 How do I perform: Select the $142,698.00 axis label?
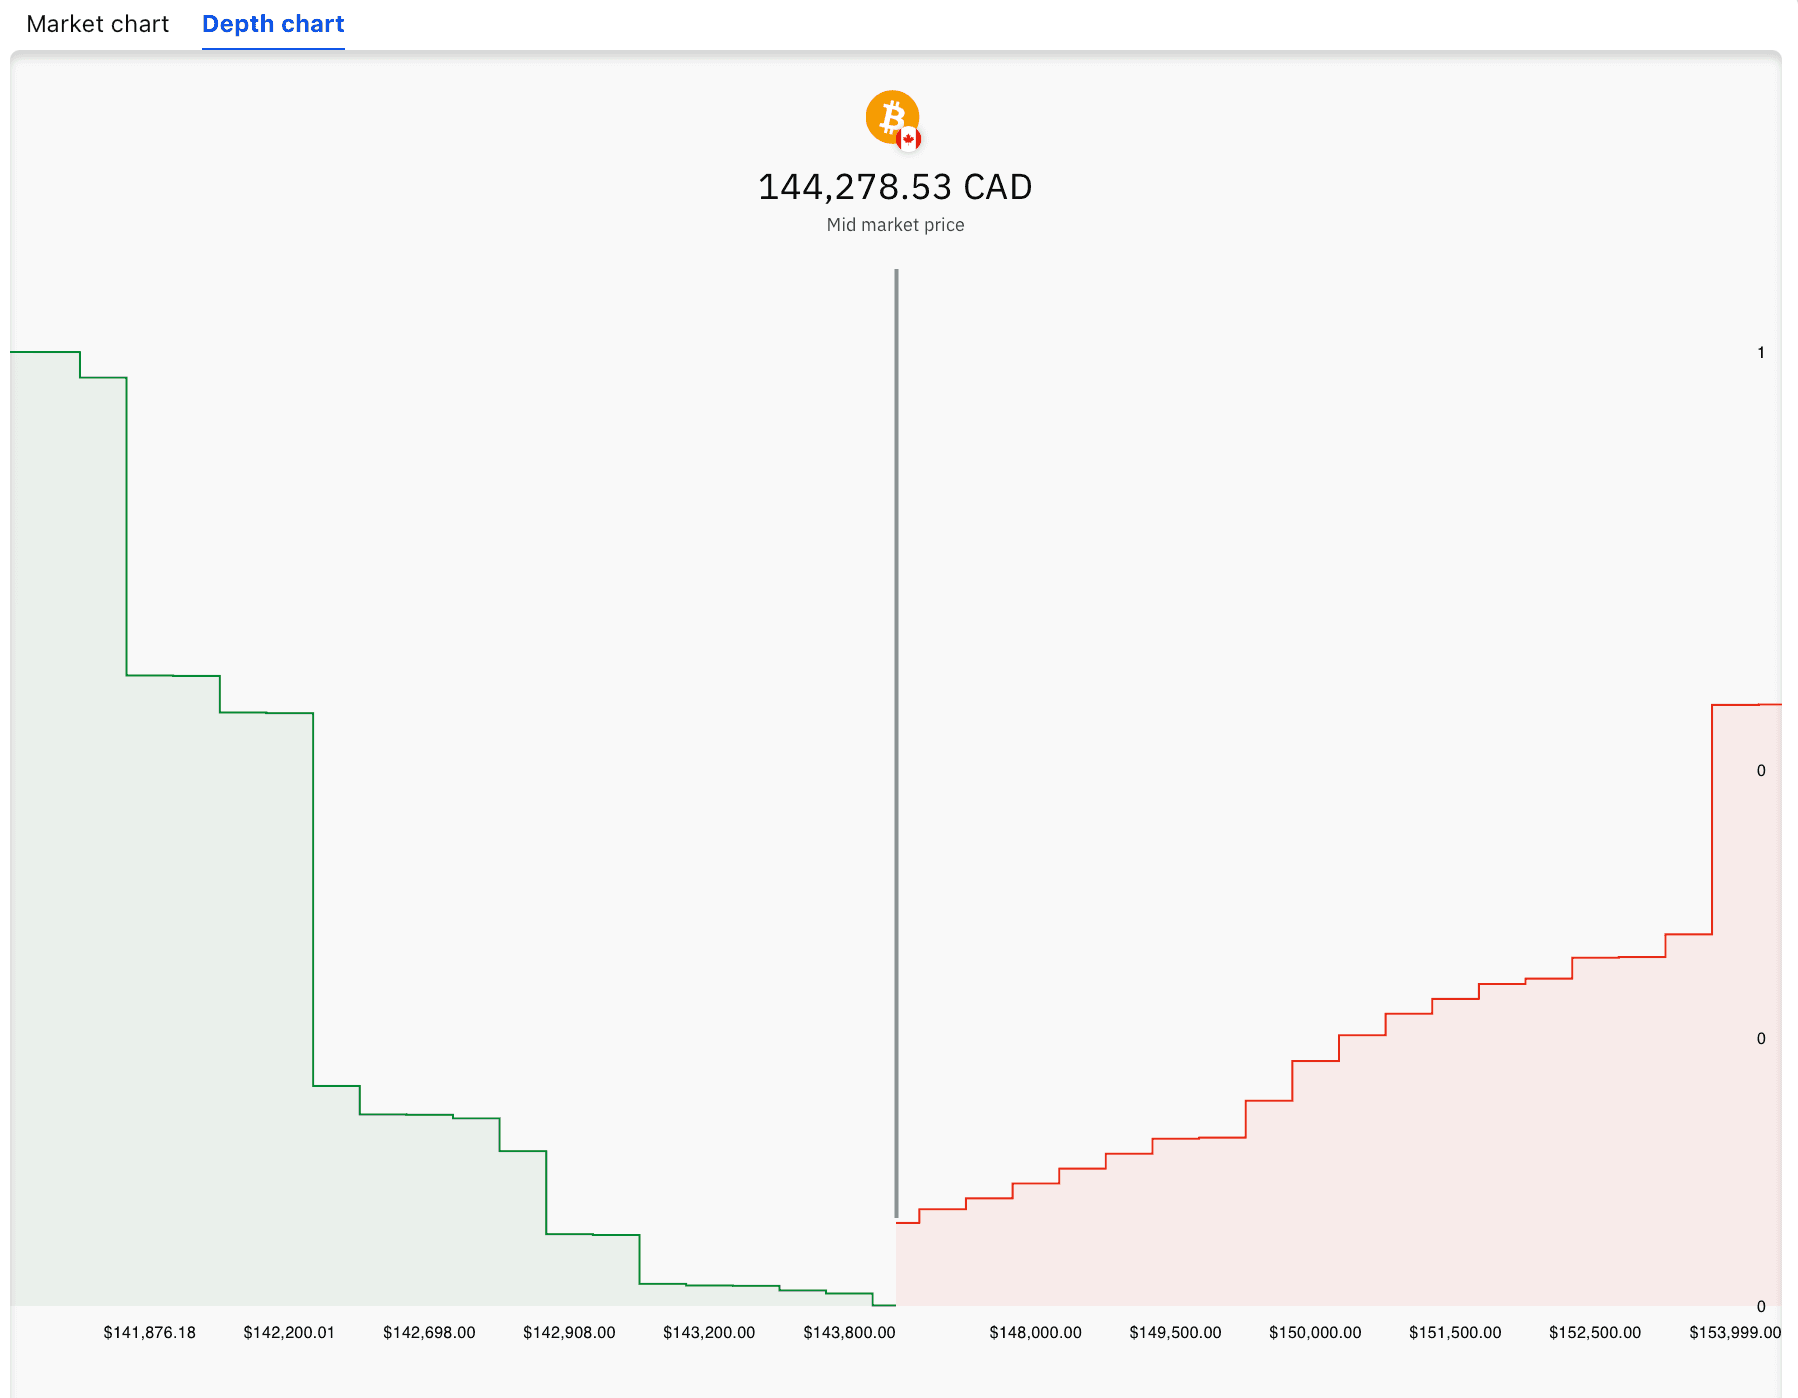pos(429,1332)
